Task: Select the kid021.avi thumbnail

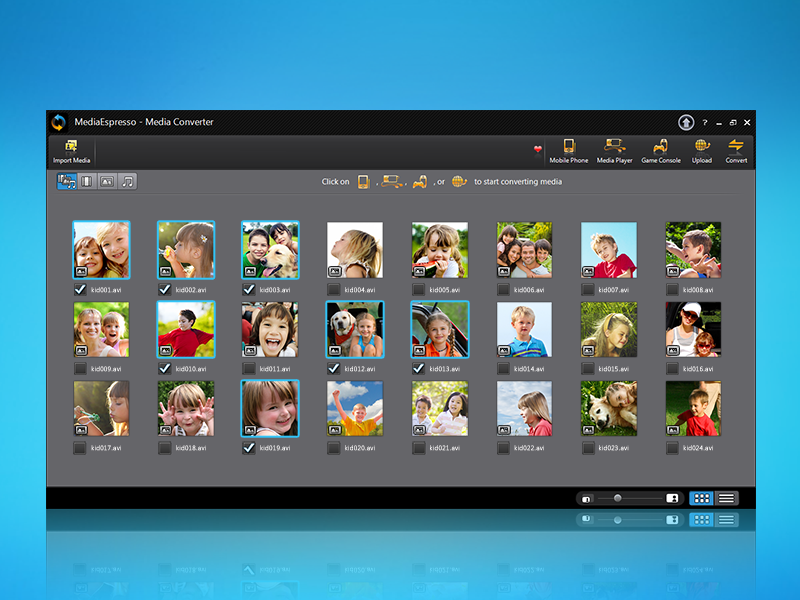Action: point(440,408)
